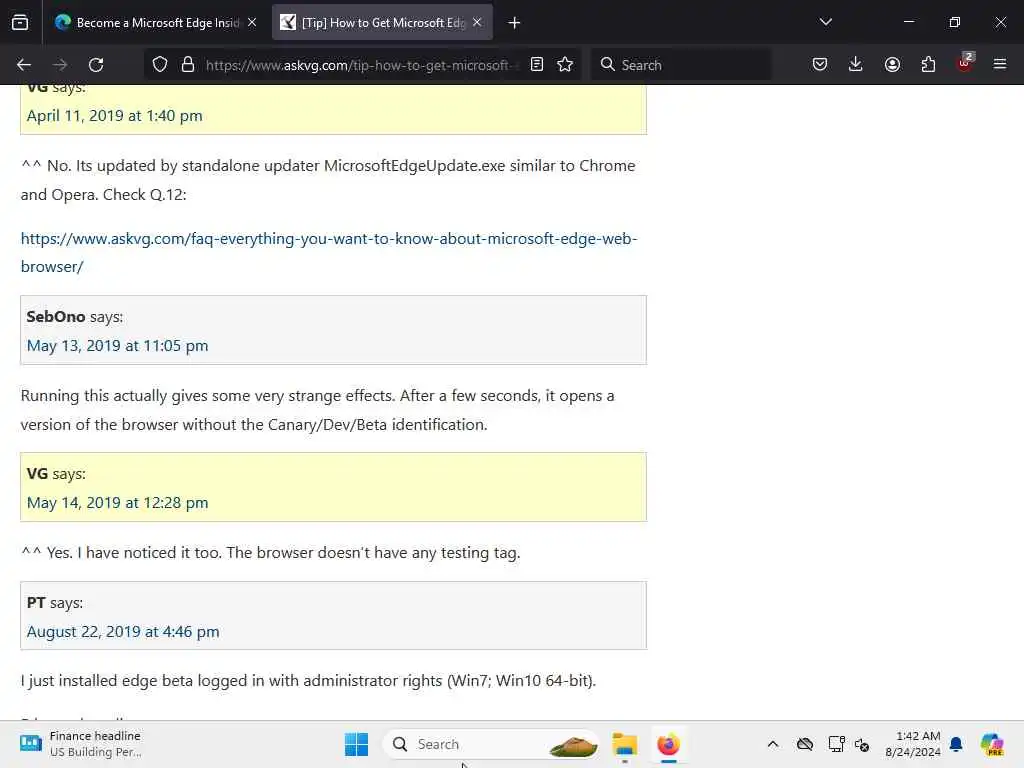Open August 22, 2019 at 4:46 pm permalink

(x=123, y=632)
